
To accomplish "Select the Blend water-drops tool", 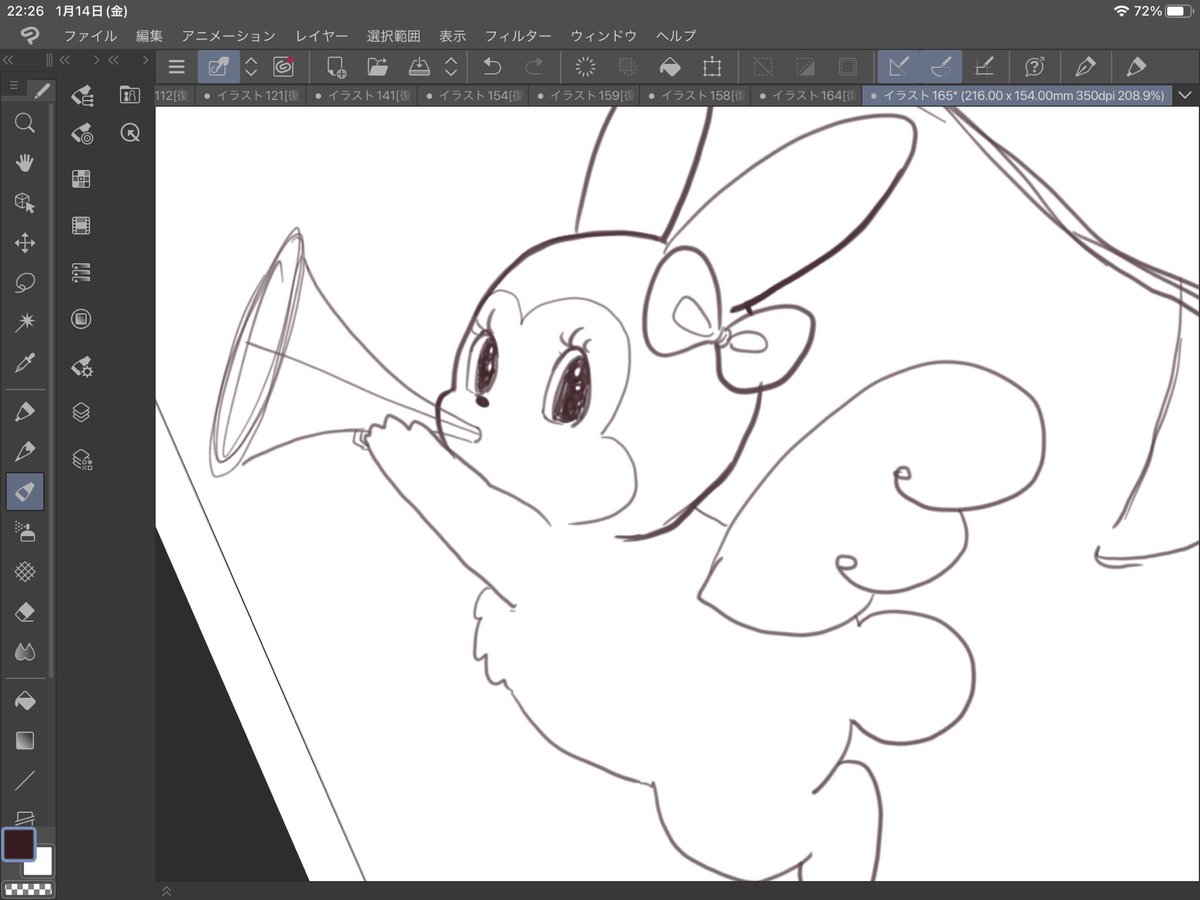I will pos(25,652).
